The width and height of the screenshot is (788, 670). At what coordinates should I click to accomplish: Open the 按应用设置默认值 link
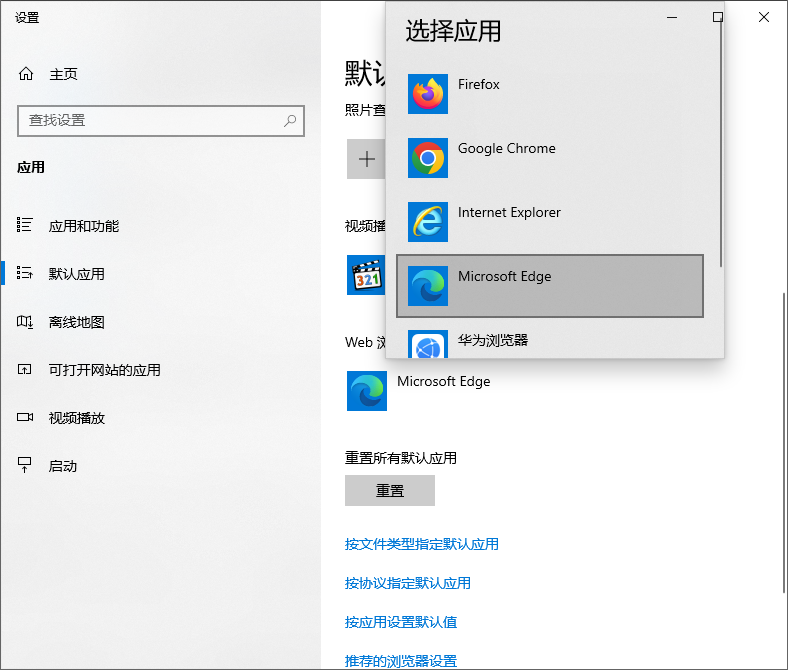pos(401,622)
